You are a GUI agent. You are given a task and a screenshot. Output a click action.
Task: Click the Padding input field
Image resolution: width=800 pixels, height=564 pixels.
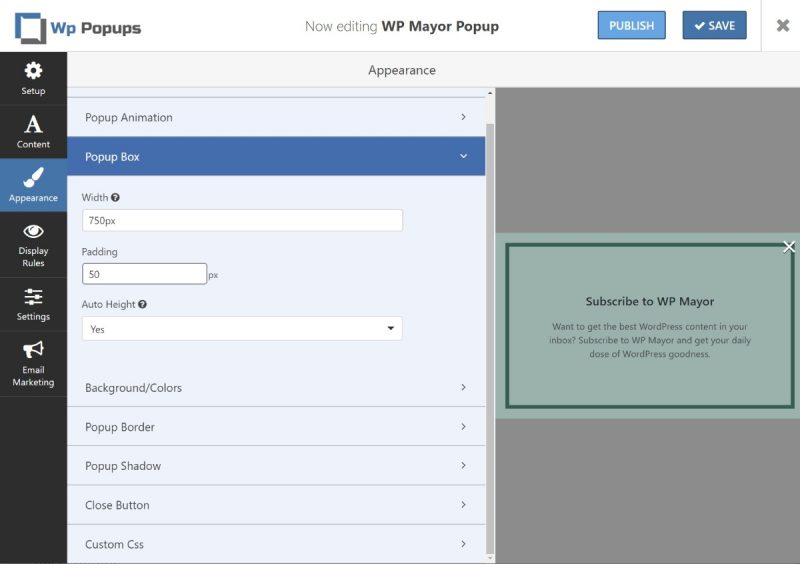pyautogui.click(x=144, y=274)
